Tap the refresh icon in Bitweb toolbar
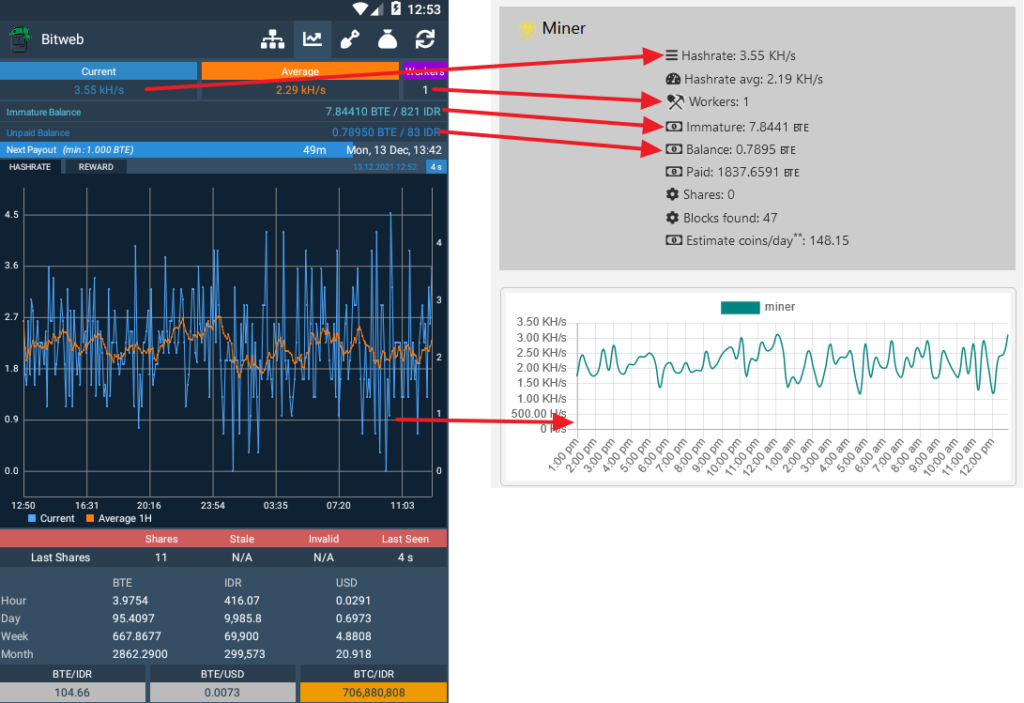Screen dimensions: 1024x703 [425, 39]
